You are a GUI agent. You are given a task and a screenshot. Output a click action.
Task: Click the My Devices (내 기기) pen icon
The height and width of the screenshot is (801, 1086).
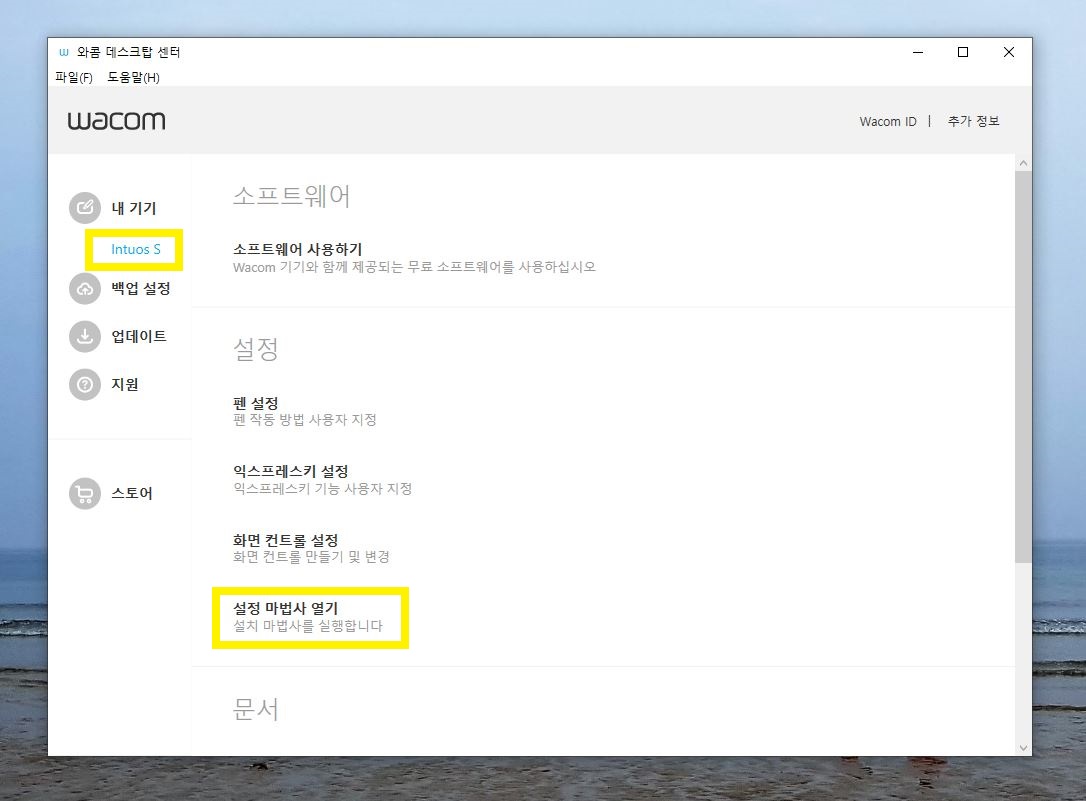(x=84, y=208)
